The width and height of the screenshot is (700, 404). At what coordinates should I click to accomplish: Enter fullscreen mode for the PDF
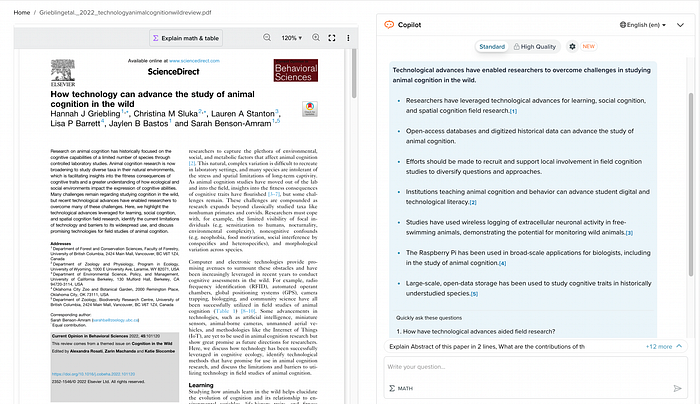click(x=332, y=38)
